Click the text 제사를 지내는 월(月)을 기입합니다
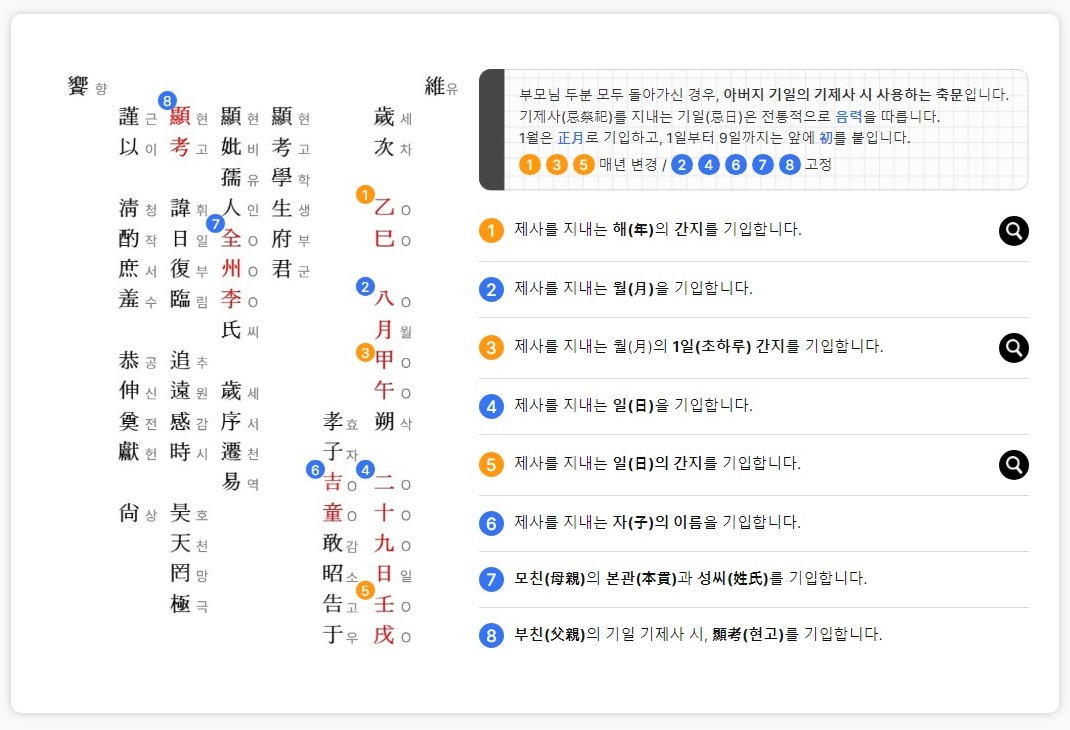This screenshot has width=1070, height=730. (633, 289)
